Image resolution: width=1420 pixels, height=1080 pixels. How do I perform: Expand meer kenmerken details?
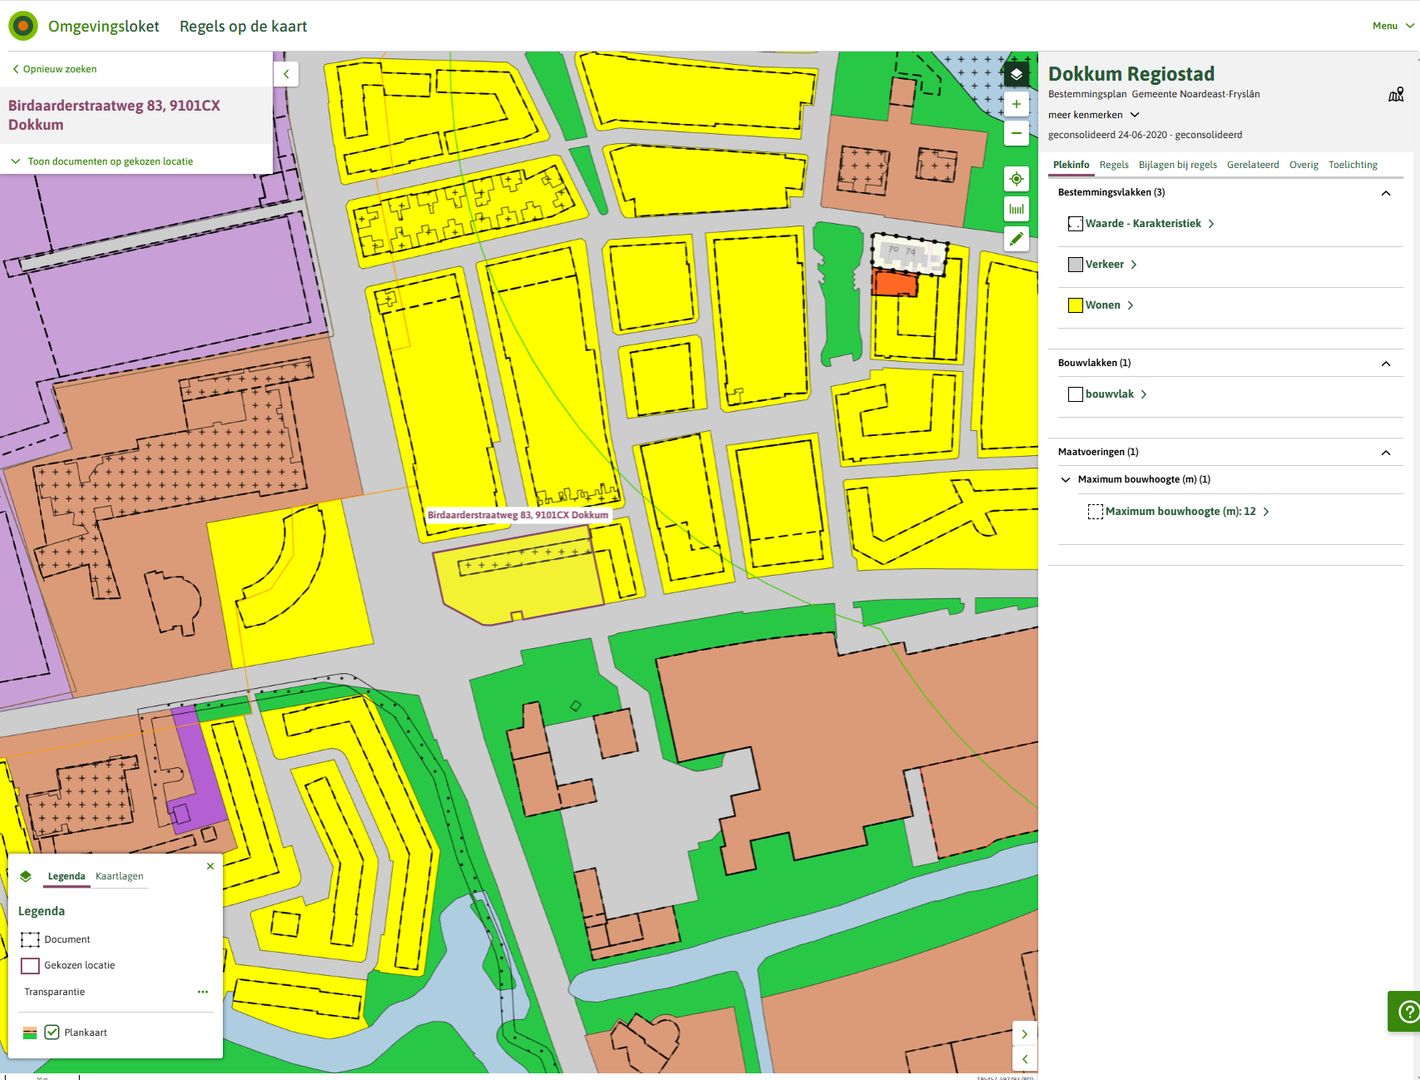click(1093, 115)
